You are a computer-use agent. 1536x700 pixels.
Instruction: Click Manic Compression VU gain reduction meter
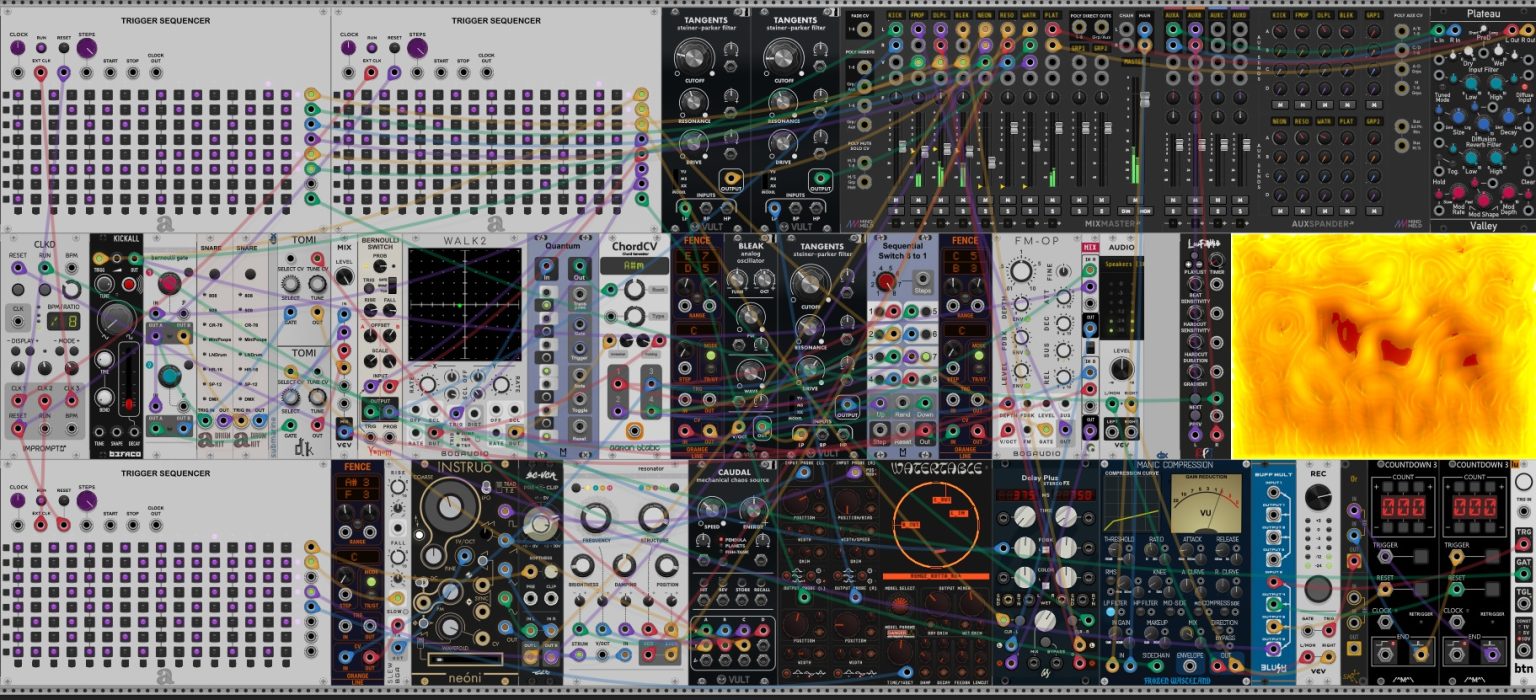(1205, 502)
